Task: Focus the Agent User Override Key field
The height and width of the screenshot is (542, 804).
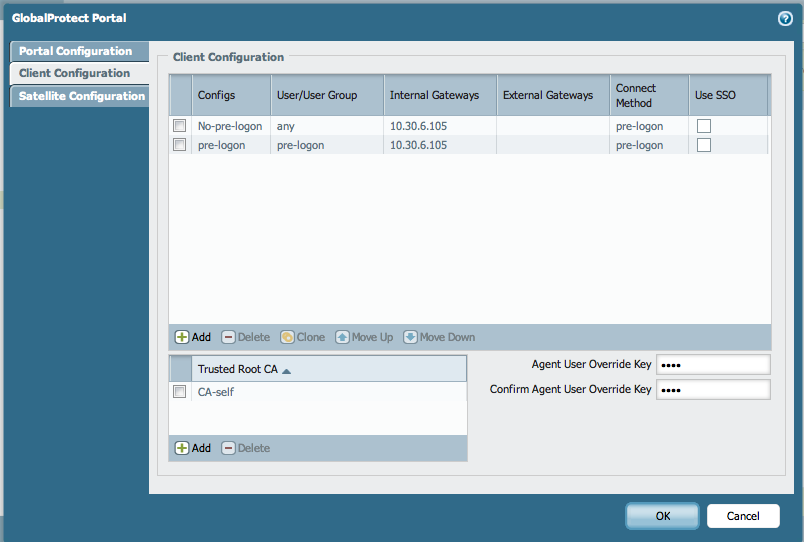Action: click(x=712, y=364)
